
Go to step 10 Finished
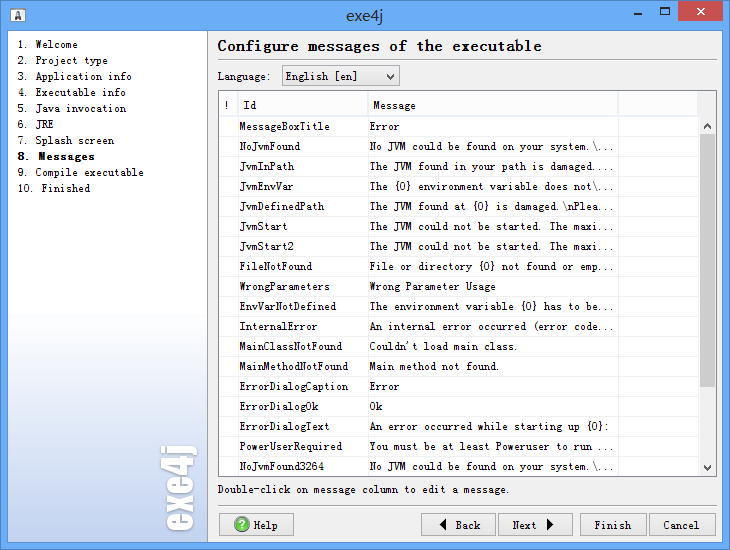[54, 188]
